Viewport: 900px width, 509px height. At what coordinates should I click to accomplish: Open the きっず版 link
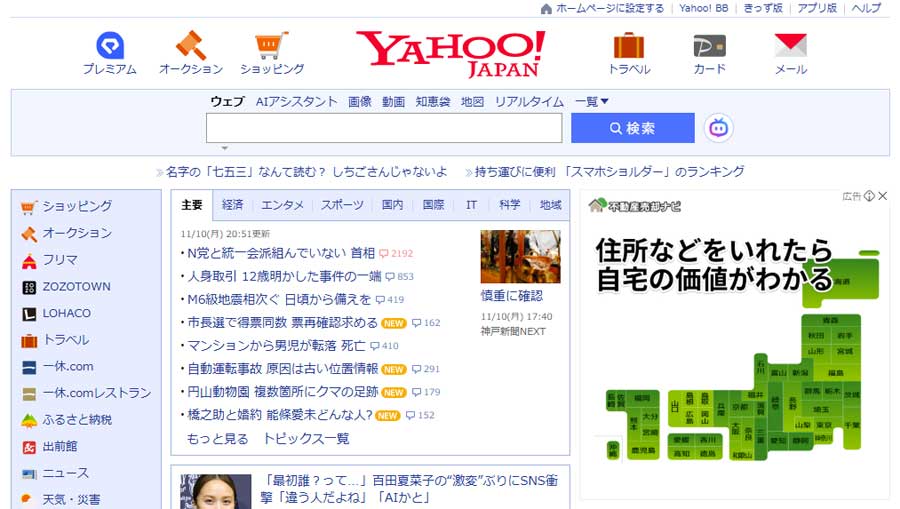(763, 9)
